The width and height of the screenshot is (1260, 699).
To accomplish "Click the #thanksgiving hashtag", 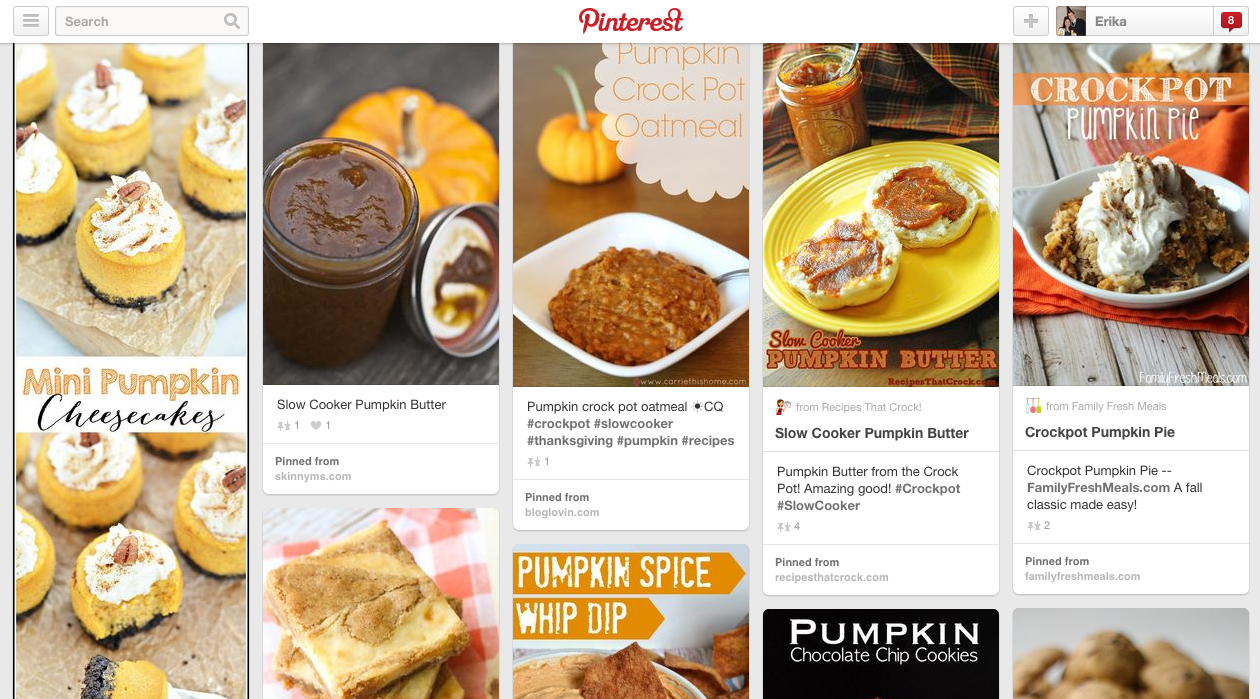I will 570,441.
